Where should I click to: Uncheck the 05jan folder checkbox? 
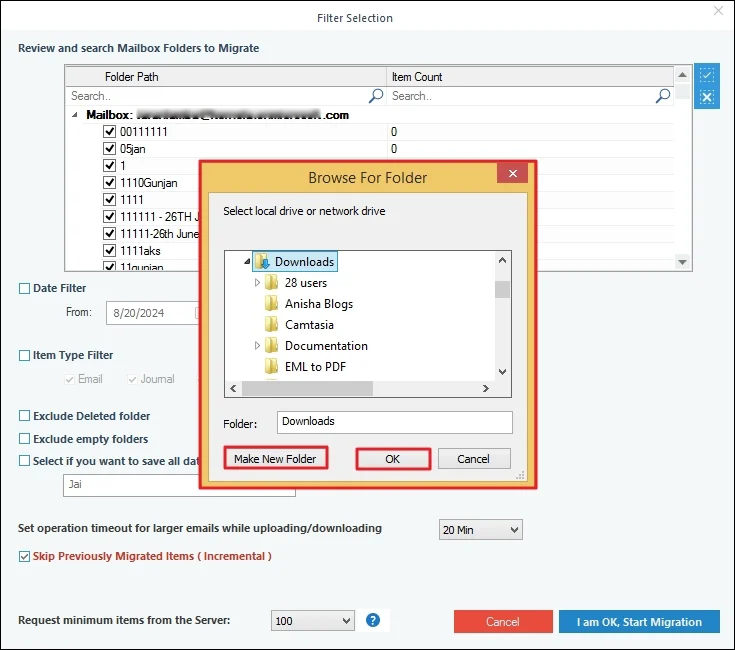coord(109,149)
